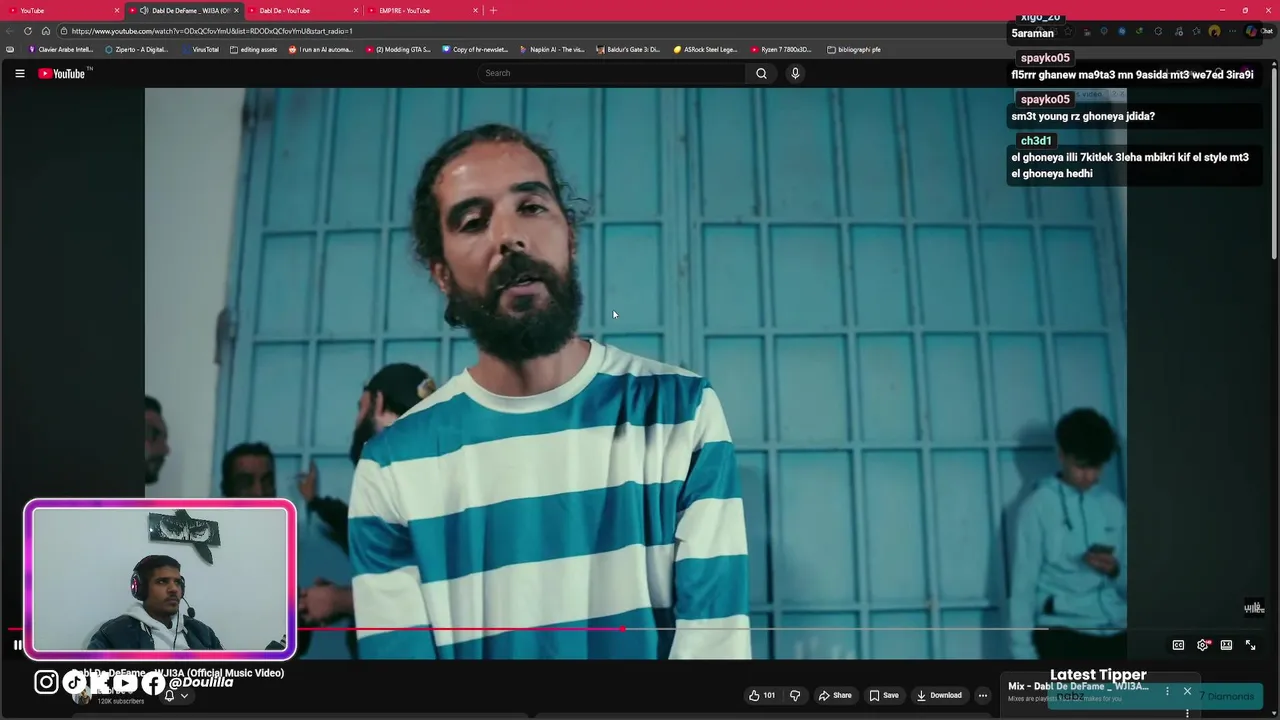Image resolution: width=1280 pixels, height=720 pixels.
Task: Open a new browser tab
Action: pos(493,10)
